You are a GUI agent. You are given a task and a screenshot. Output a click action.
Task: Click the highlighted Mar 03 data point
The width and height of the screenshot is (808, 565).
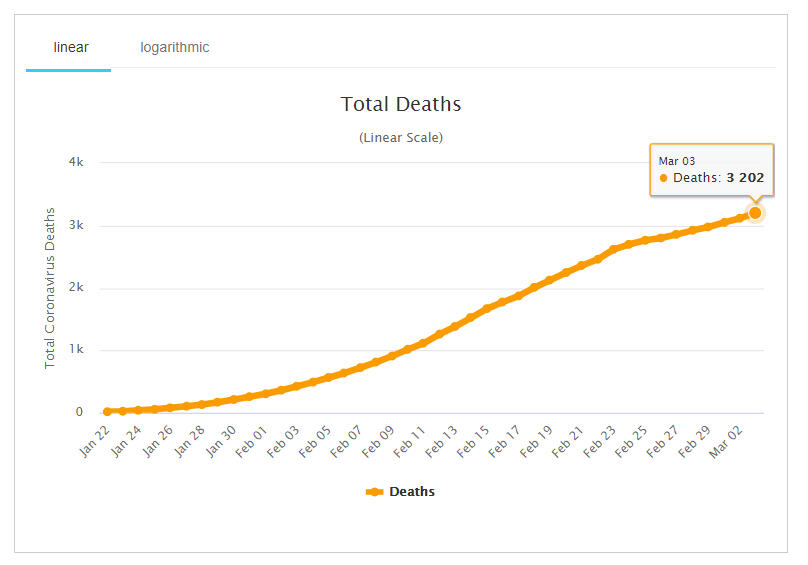coord(755,213)
